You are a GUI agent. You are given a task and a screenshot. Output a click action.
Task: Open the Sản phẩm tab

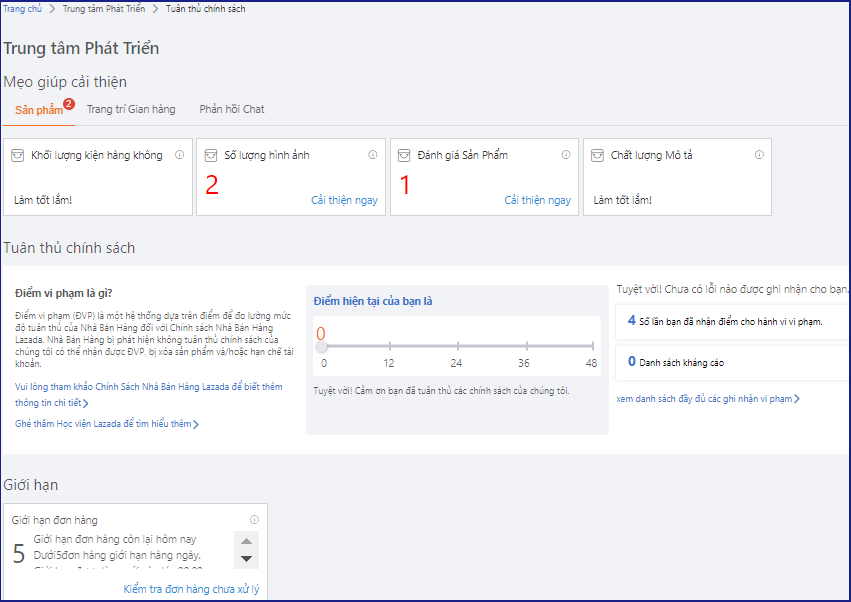(x=38, y=109)
